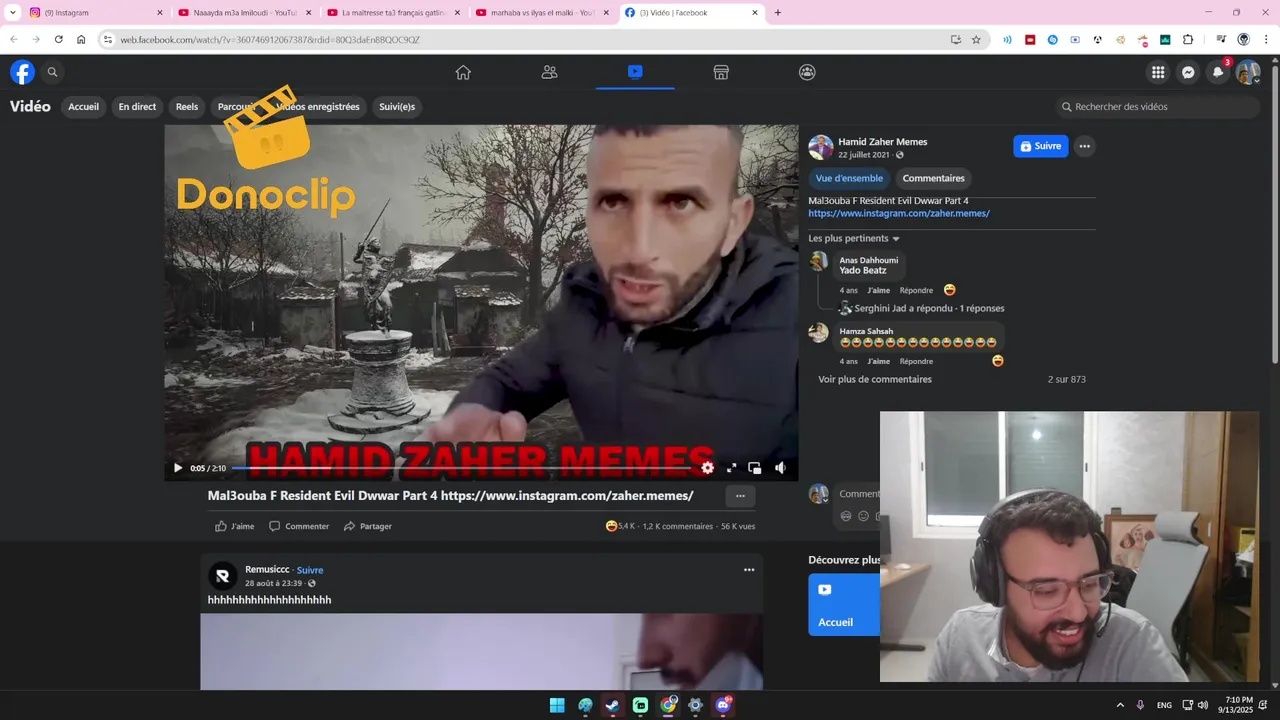Go to Facebook Home icon
The height and width of the screenshot is (720, 1280).
(x=463, y=72)
